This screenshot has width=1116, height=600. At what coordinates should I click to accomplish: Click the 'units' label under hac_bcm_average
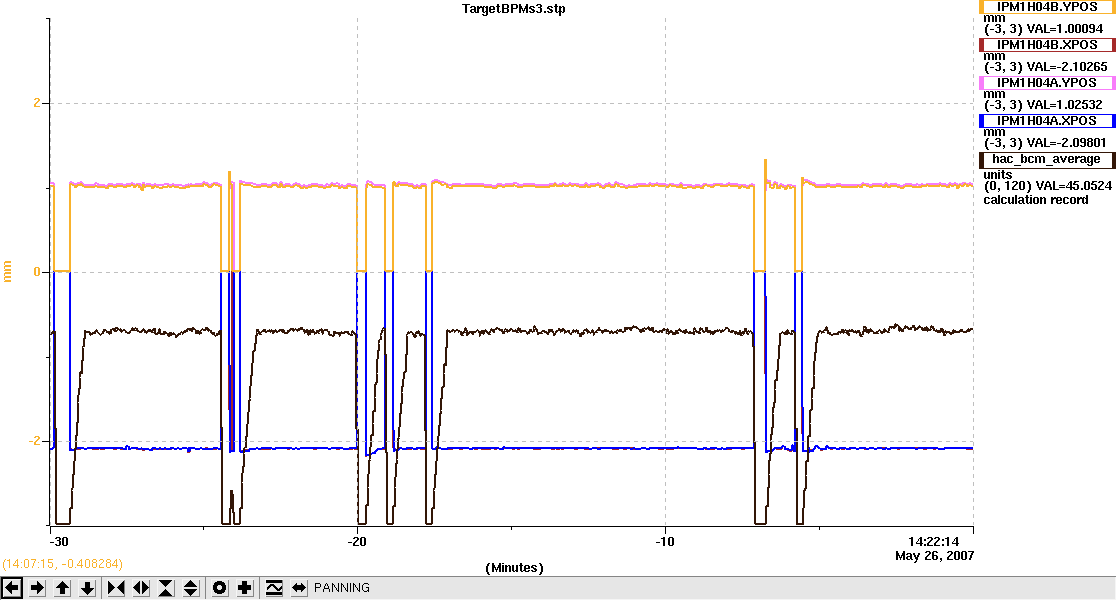998,174
